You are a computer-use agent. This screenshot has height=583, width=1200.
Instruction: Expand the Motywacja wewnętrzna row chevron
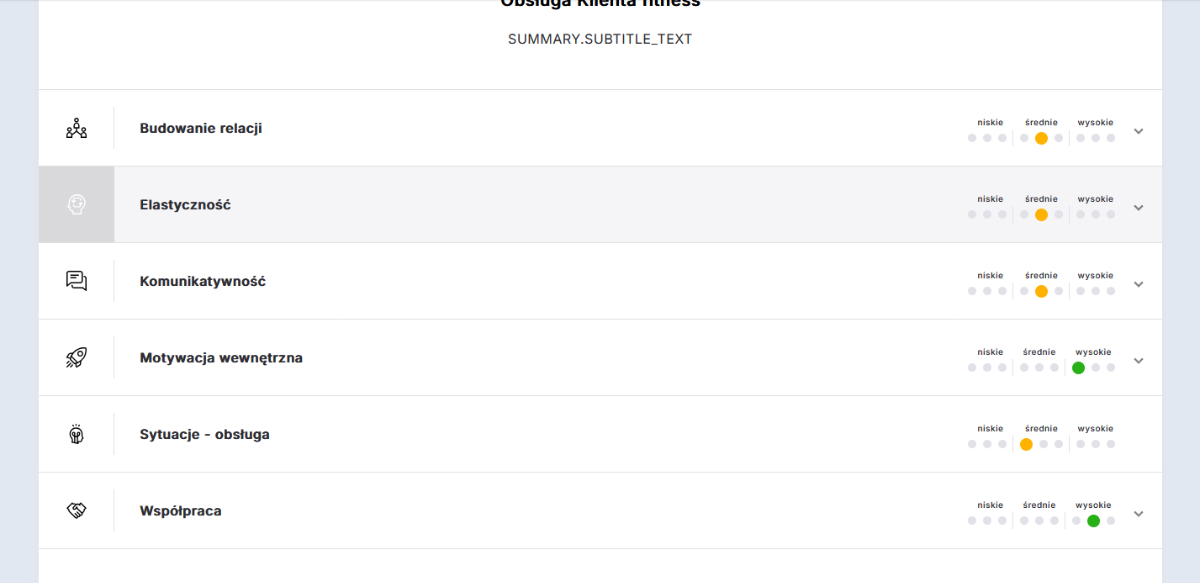click(x=1138, y=361)
